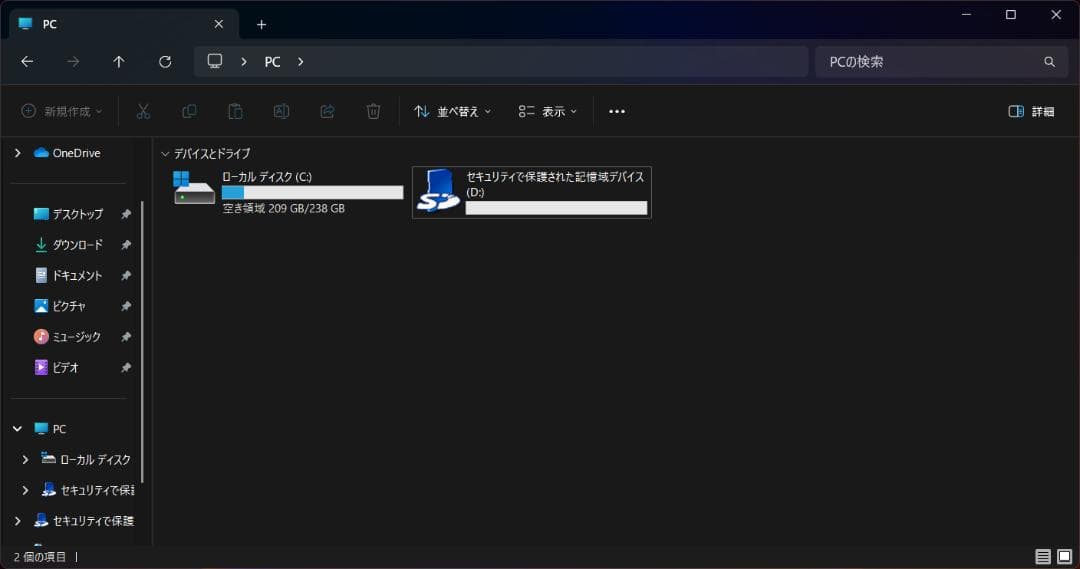1080x569 pixels.
Task: Switch to large icons view in status bar
Action: point(1065,557)
